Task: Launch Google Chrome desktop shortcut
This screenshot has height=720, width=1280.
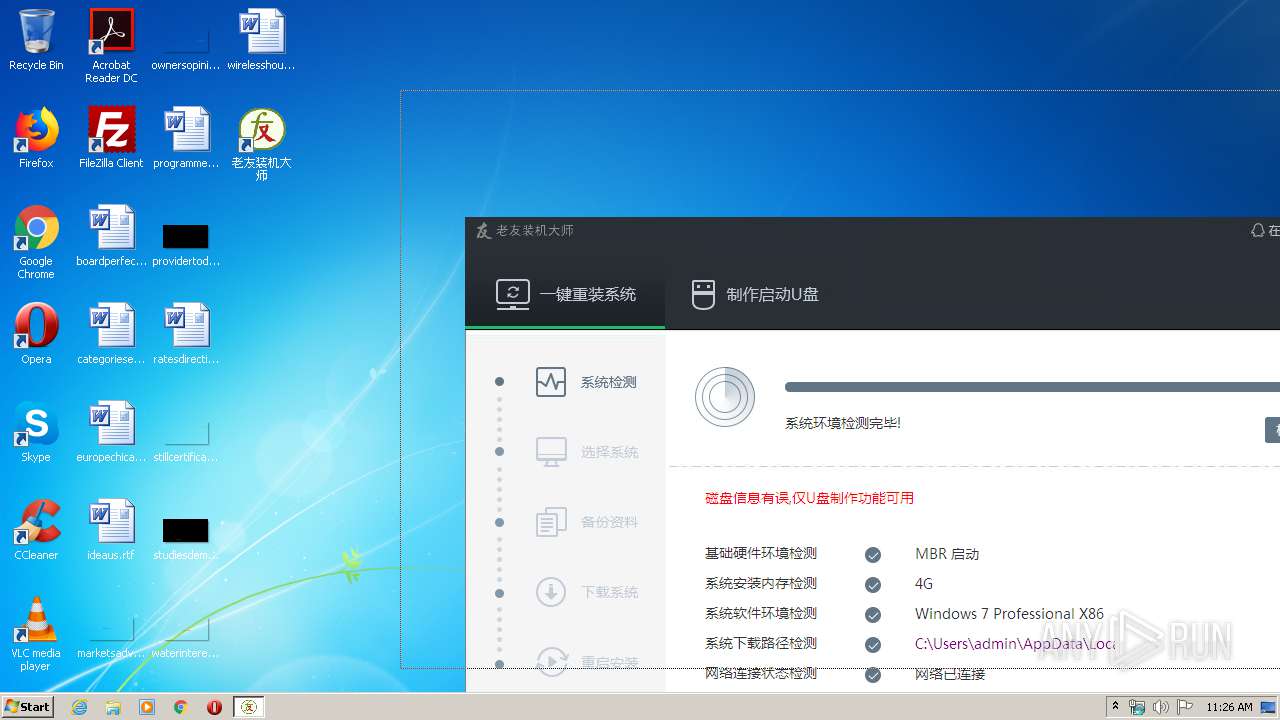Action: (x=36, y=242)
